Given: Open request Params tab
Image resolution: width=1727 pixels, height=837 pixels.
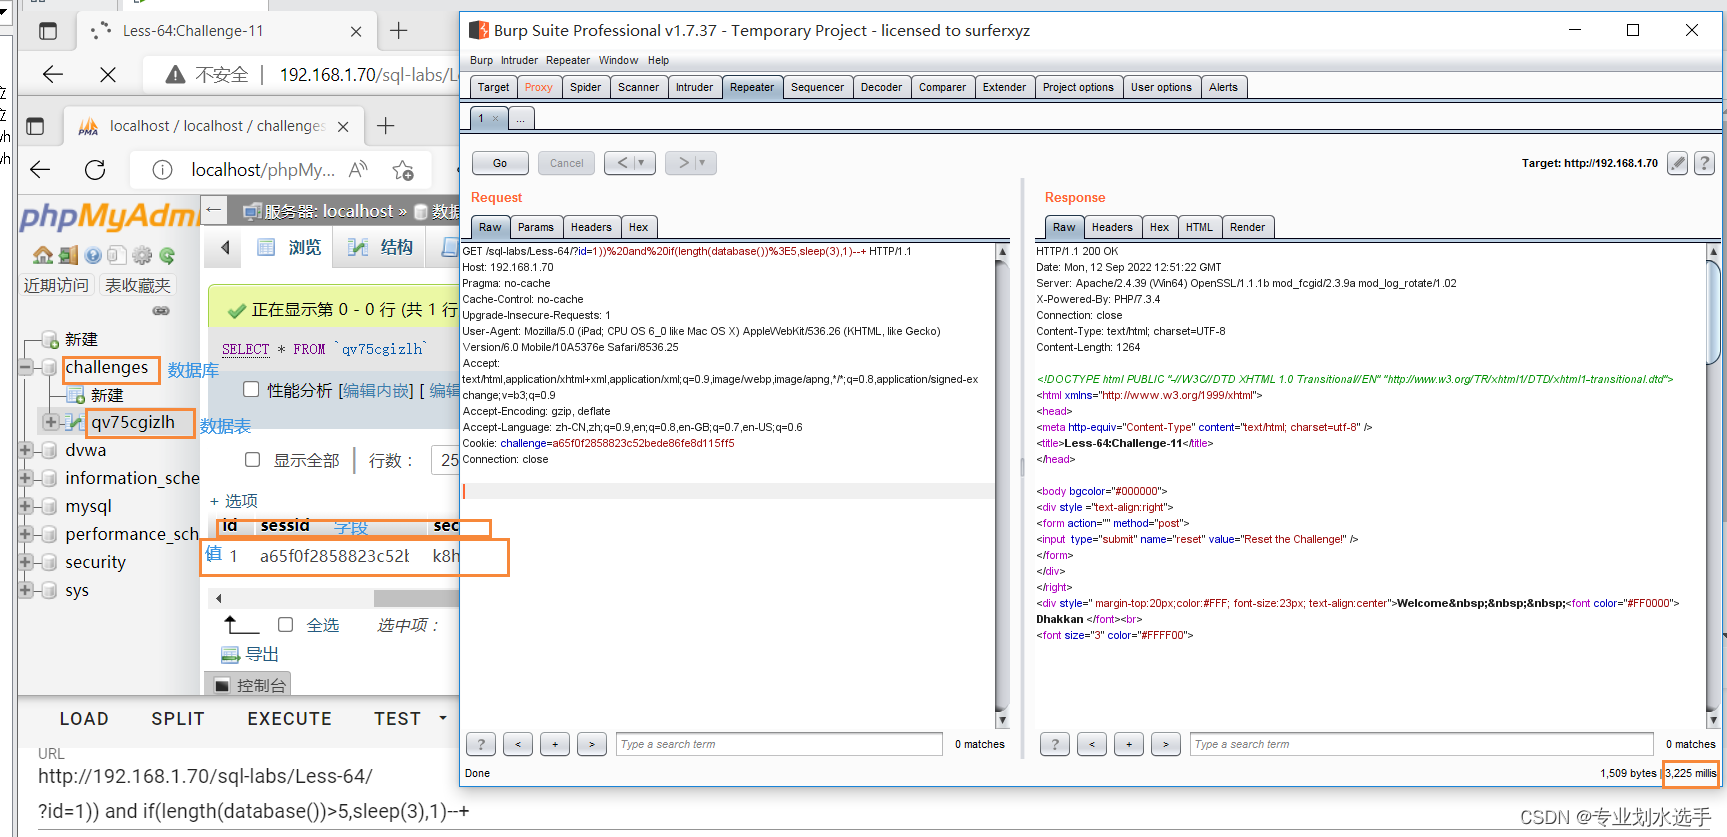Looking at the screenshot, I should (x=536, y=227).
